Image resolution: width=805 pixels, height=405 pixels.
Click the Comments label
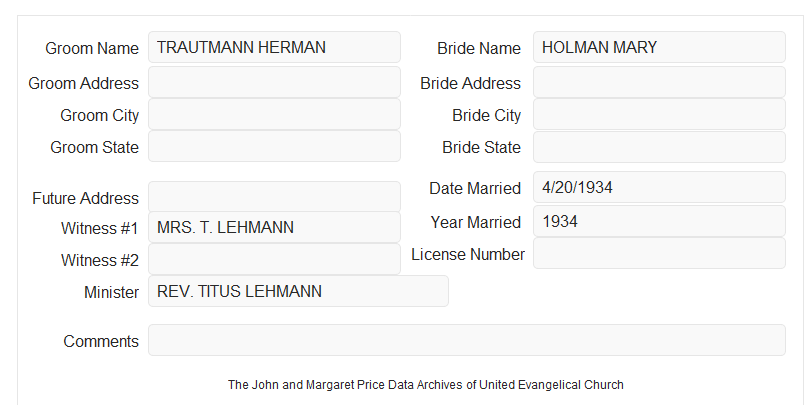tap(101, 341)
